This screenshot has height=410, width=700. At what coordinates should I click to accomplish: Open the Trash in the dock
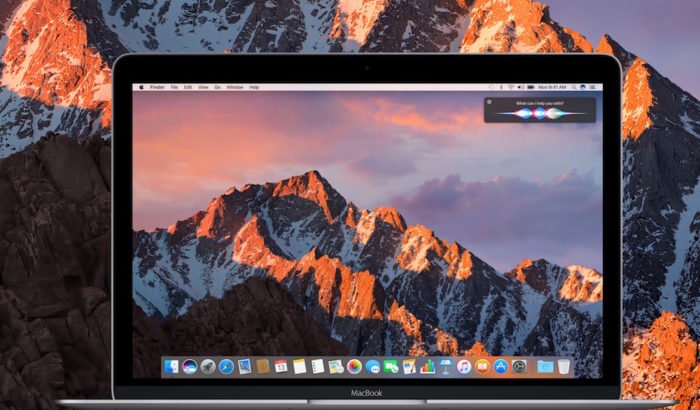coord(563,367)
